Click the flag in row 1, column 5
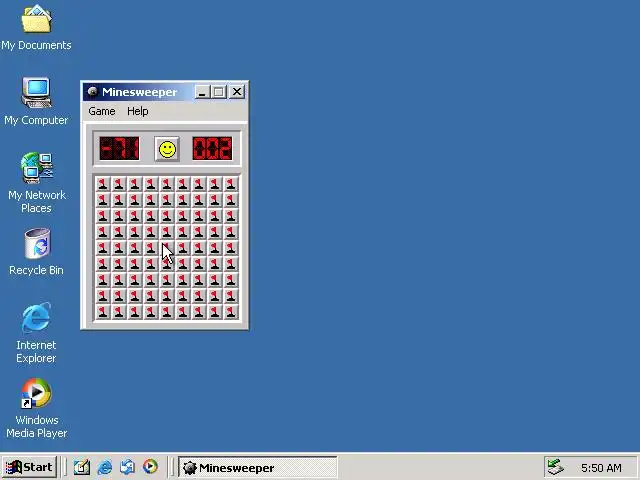Viewport: 640px width, 480px height. pyautogui.click(x=167, y=184)
